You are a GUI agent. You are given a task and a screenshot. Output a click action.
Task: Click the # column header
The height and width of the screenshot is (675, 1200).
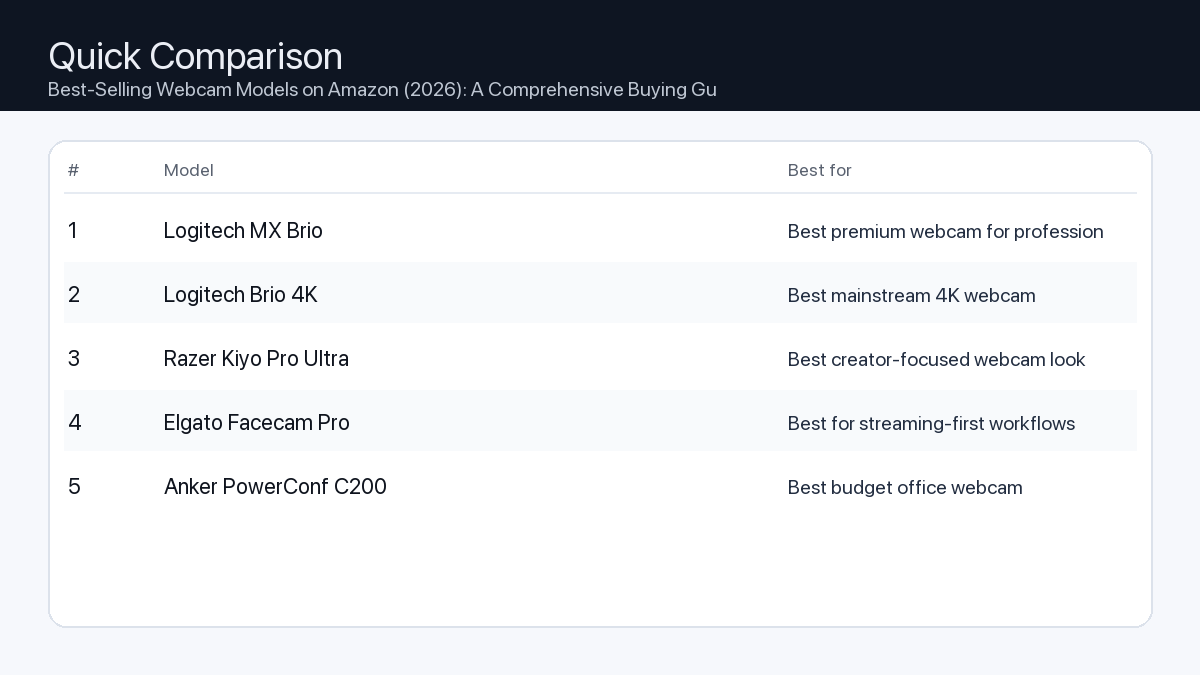(73, 170)
